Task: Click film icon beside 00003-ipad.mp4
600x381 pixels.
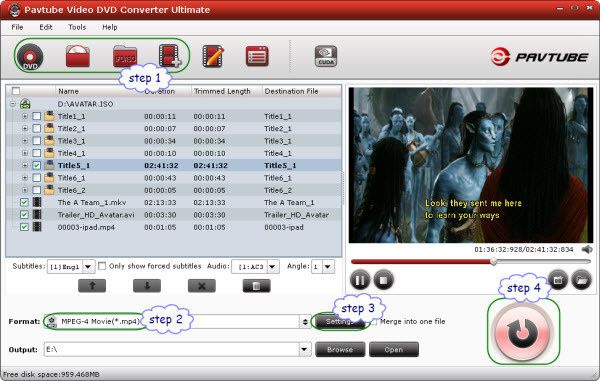Action: click(x=37, y=227)
